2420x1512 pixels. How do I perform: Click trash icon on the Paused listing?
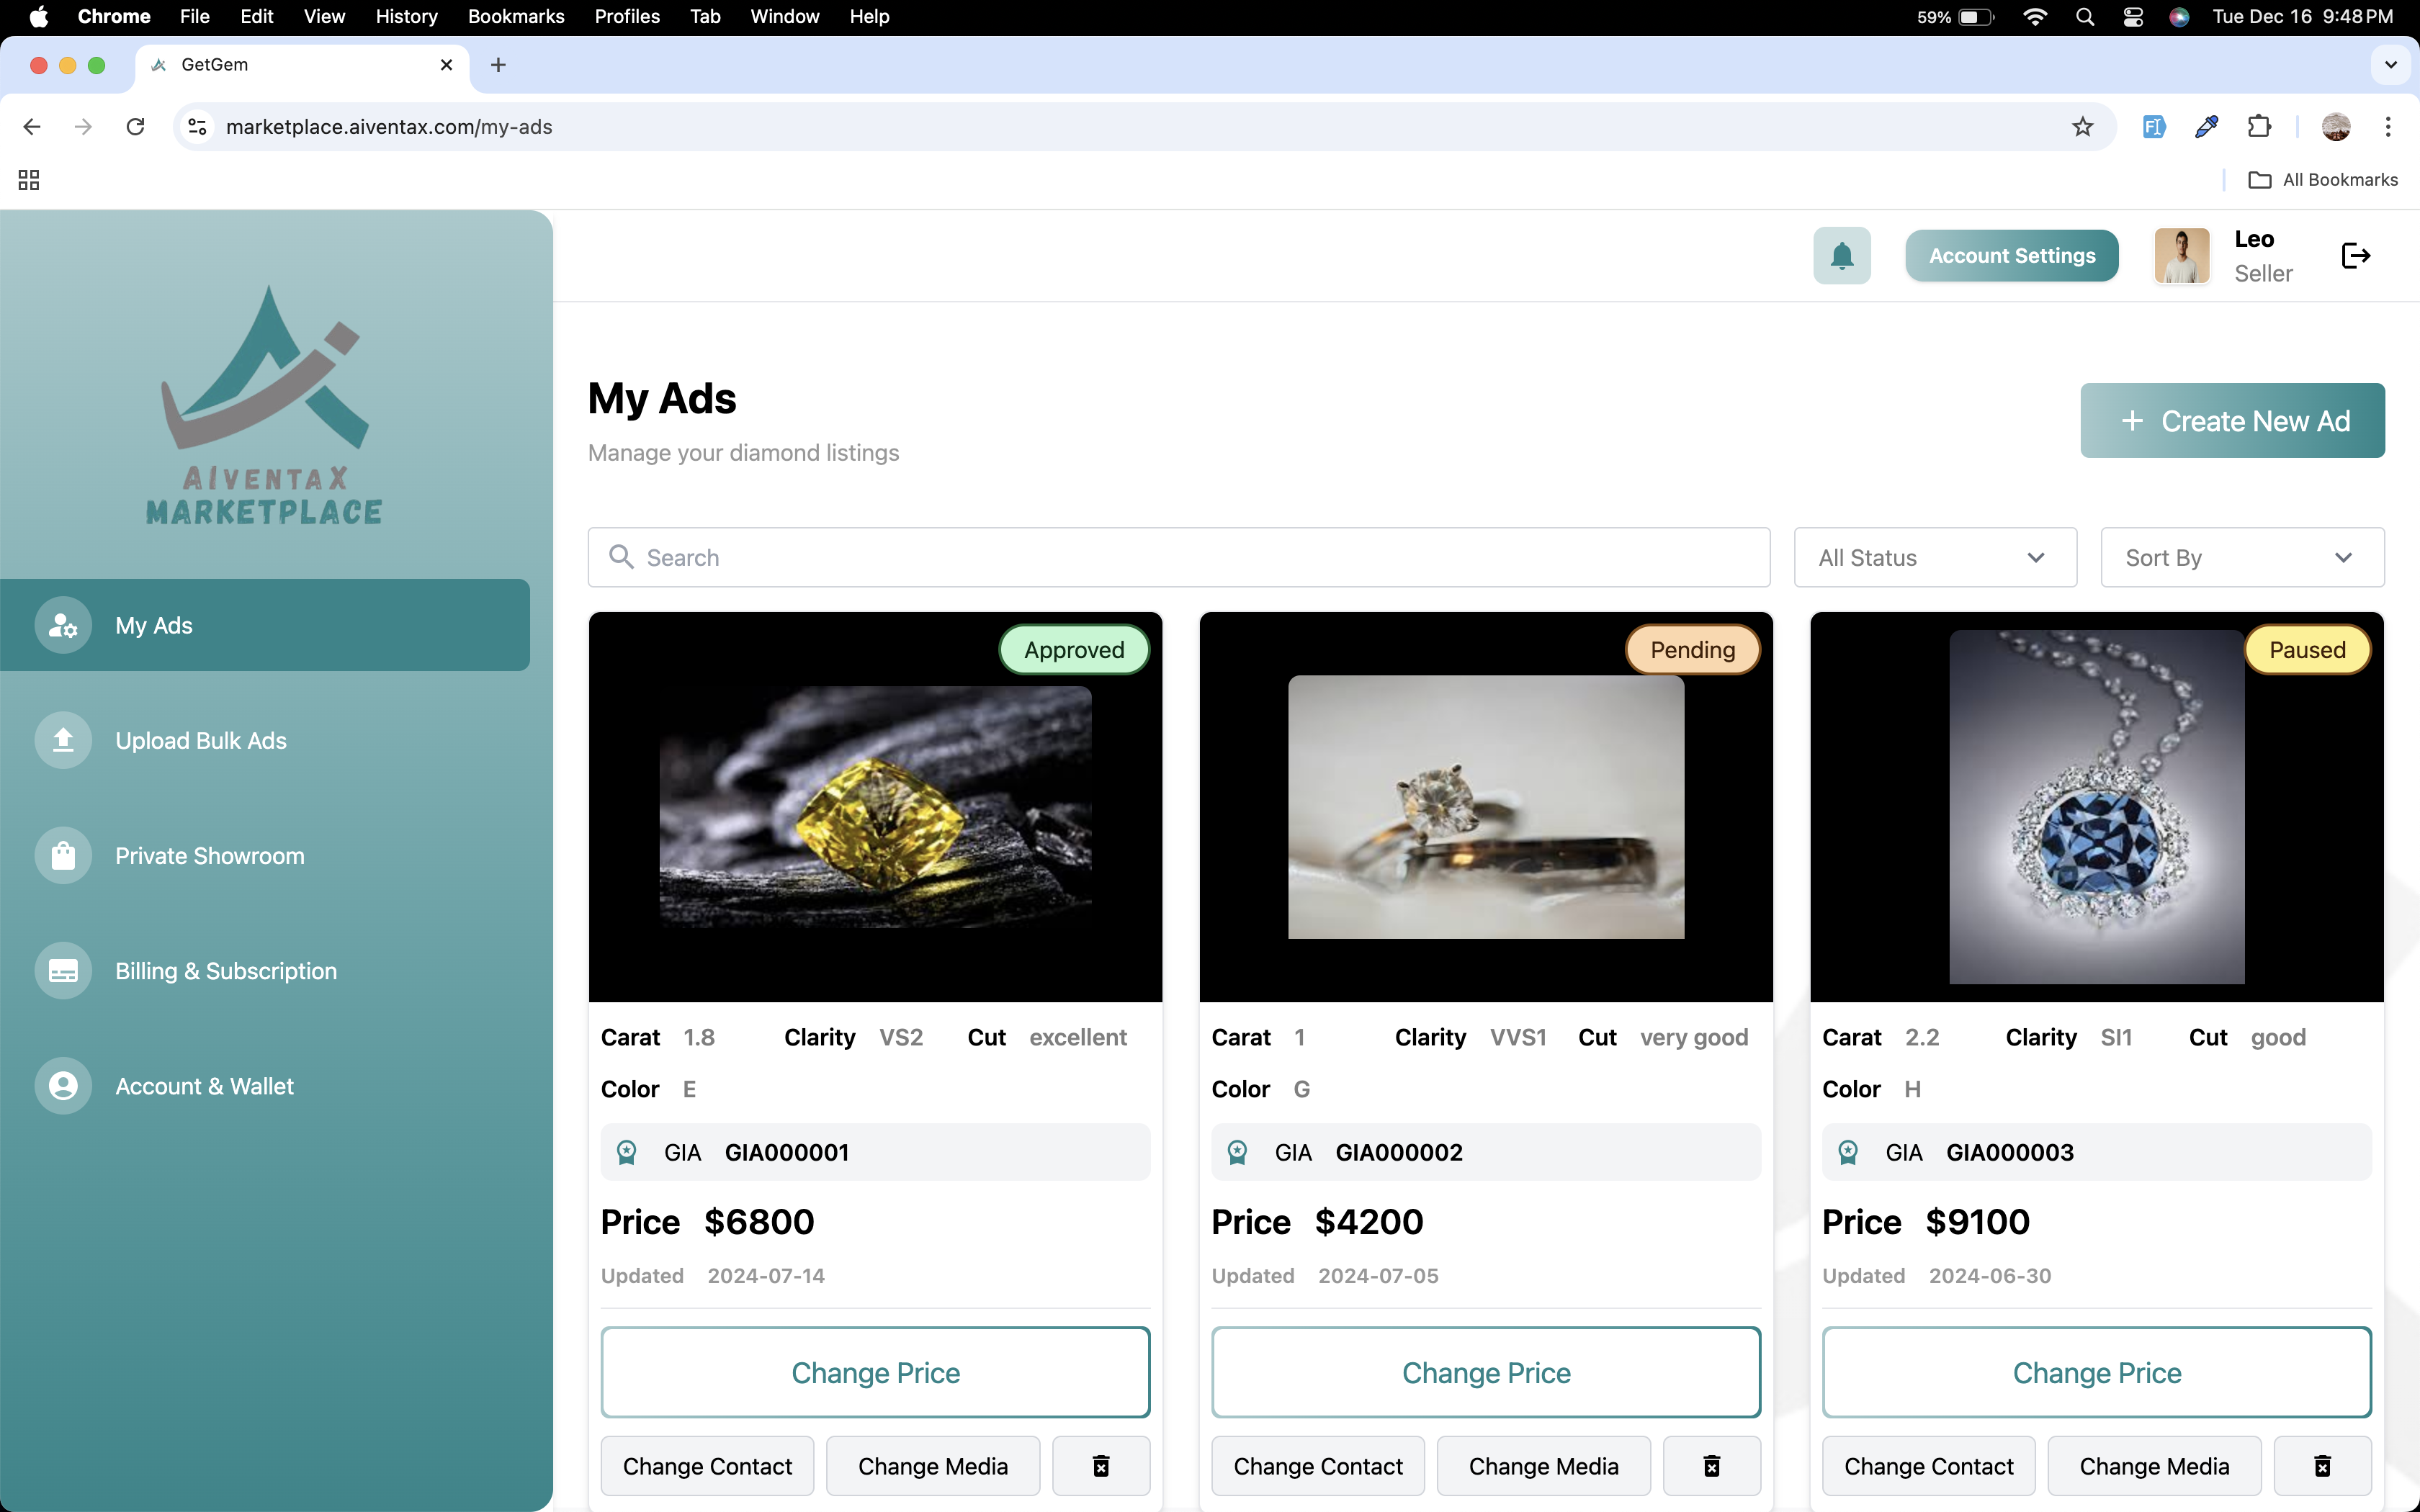(x=2322, y=1466)
